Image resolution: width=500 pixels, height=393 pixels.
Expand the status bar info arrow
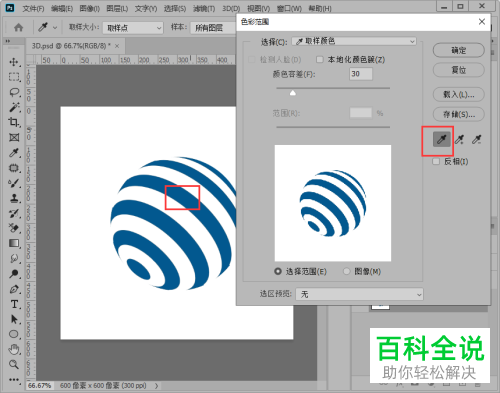(157, 386)
